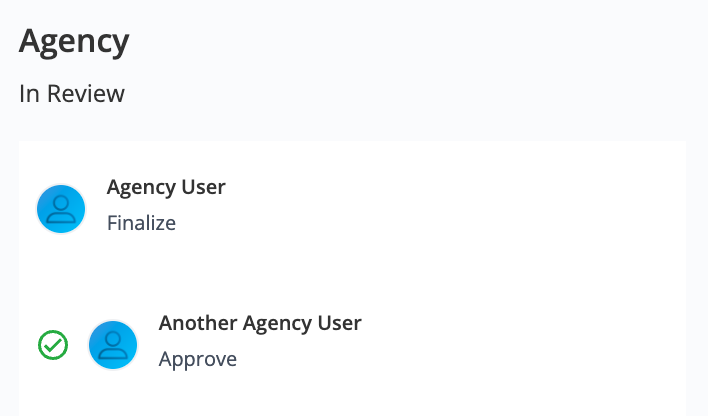Click Another Agency User's blue avatar icon
This screenshot has height=416, width=708.
coord(113,345)
